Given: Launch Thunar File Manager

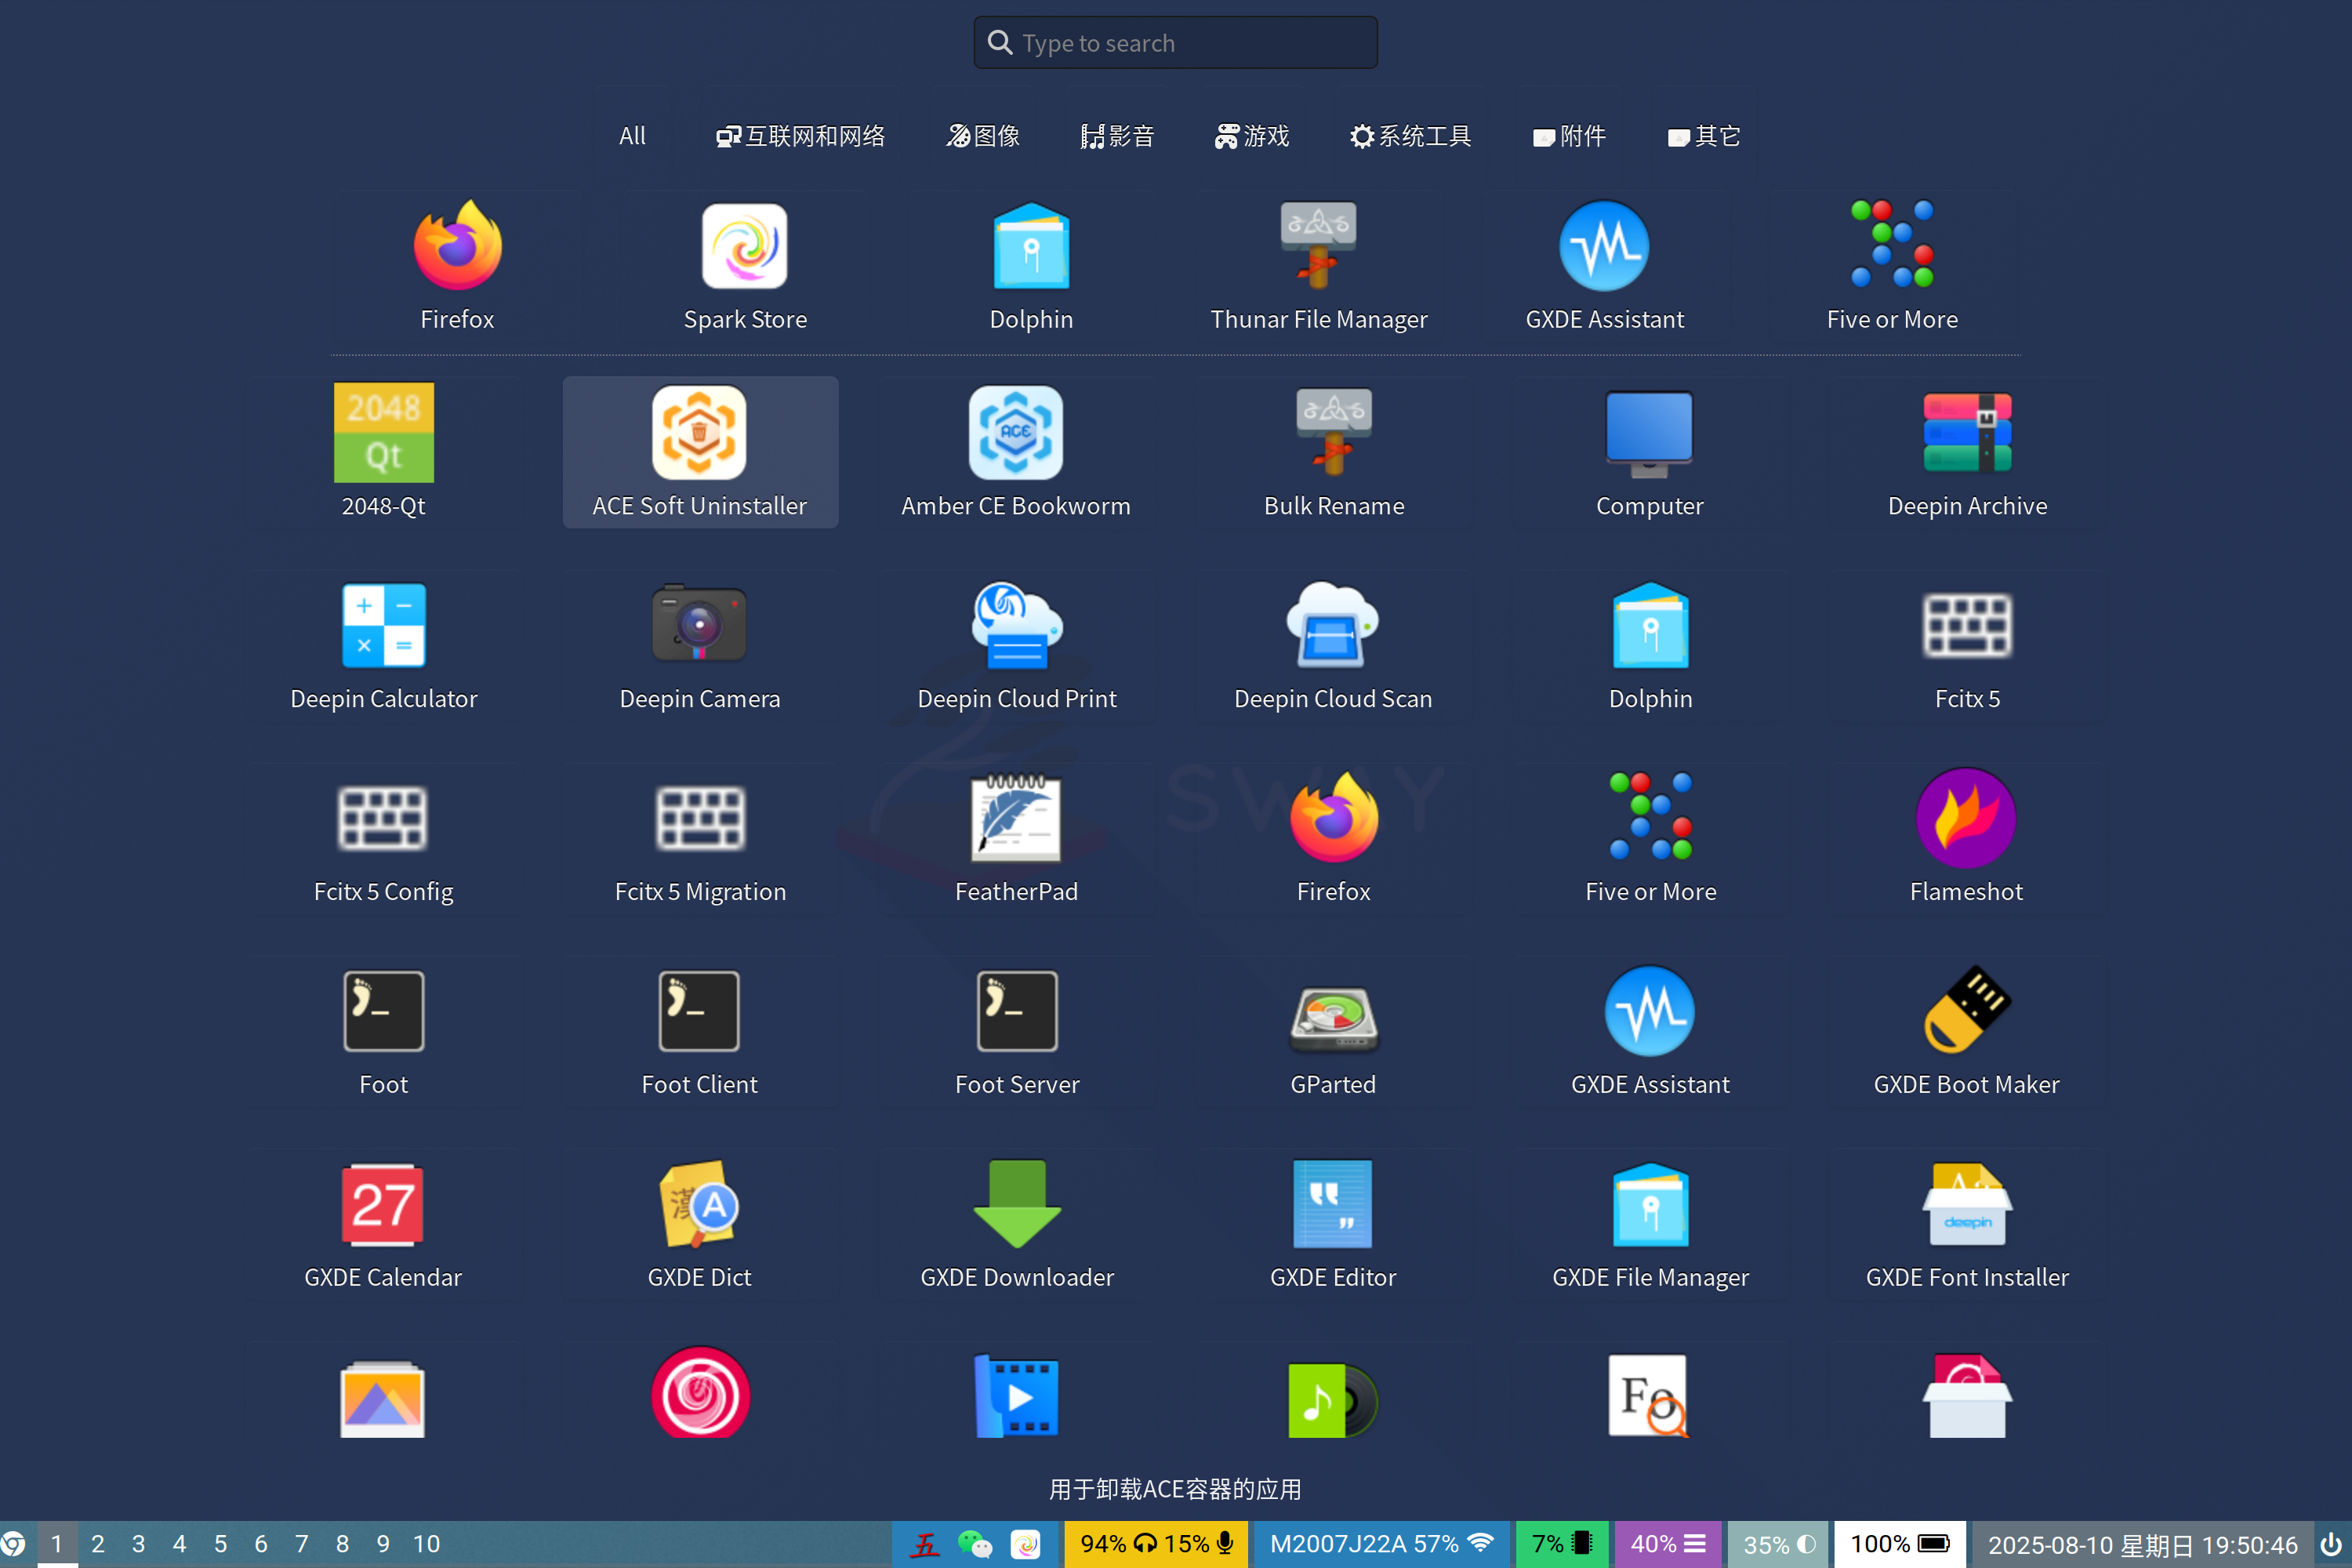Looking at the screenshot, I should [x=1318, y=266].
